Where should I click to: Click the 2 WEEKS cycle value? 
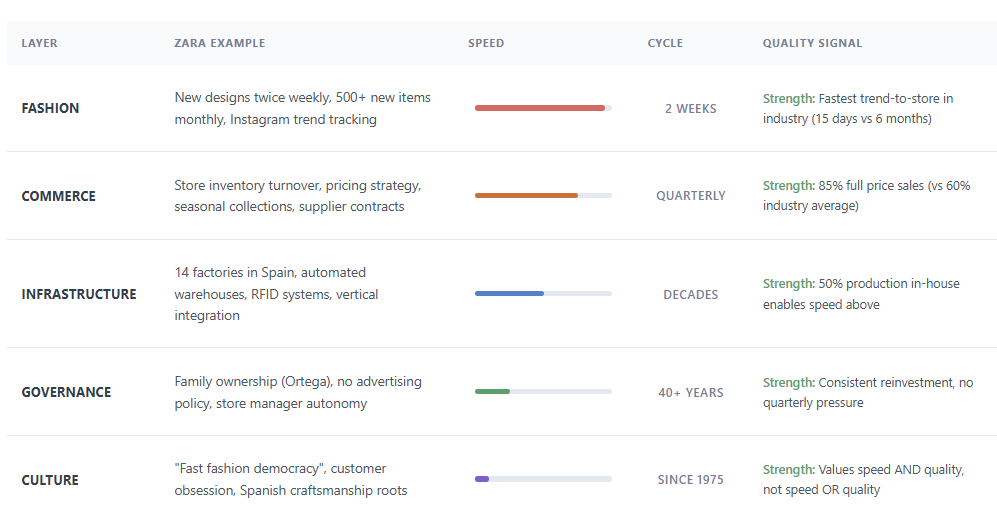click(x=691, y=108)
